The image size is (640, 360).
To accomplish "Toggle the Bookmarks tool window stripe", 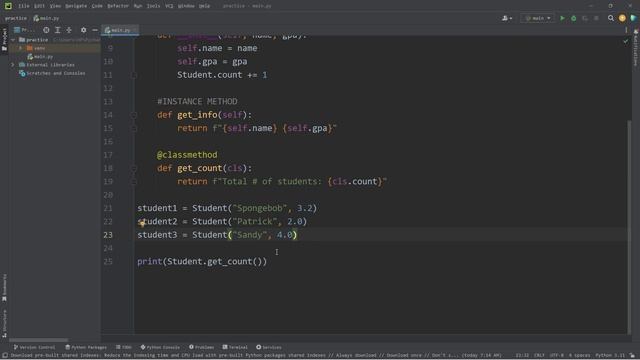I will [x=4, y=288].
